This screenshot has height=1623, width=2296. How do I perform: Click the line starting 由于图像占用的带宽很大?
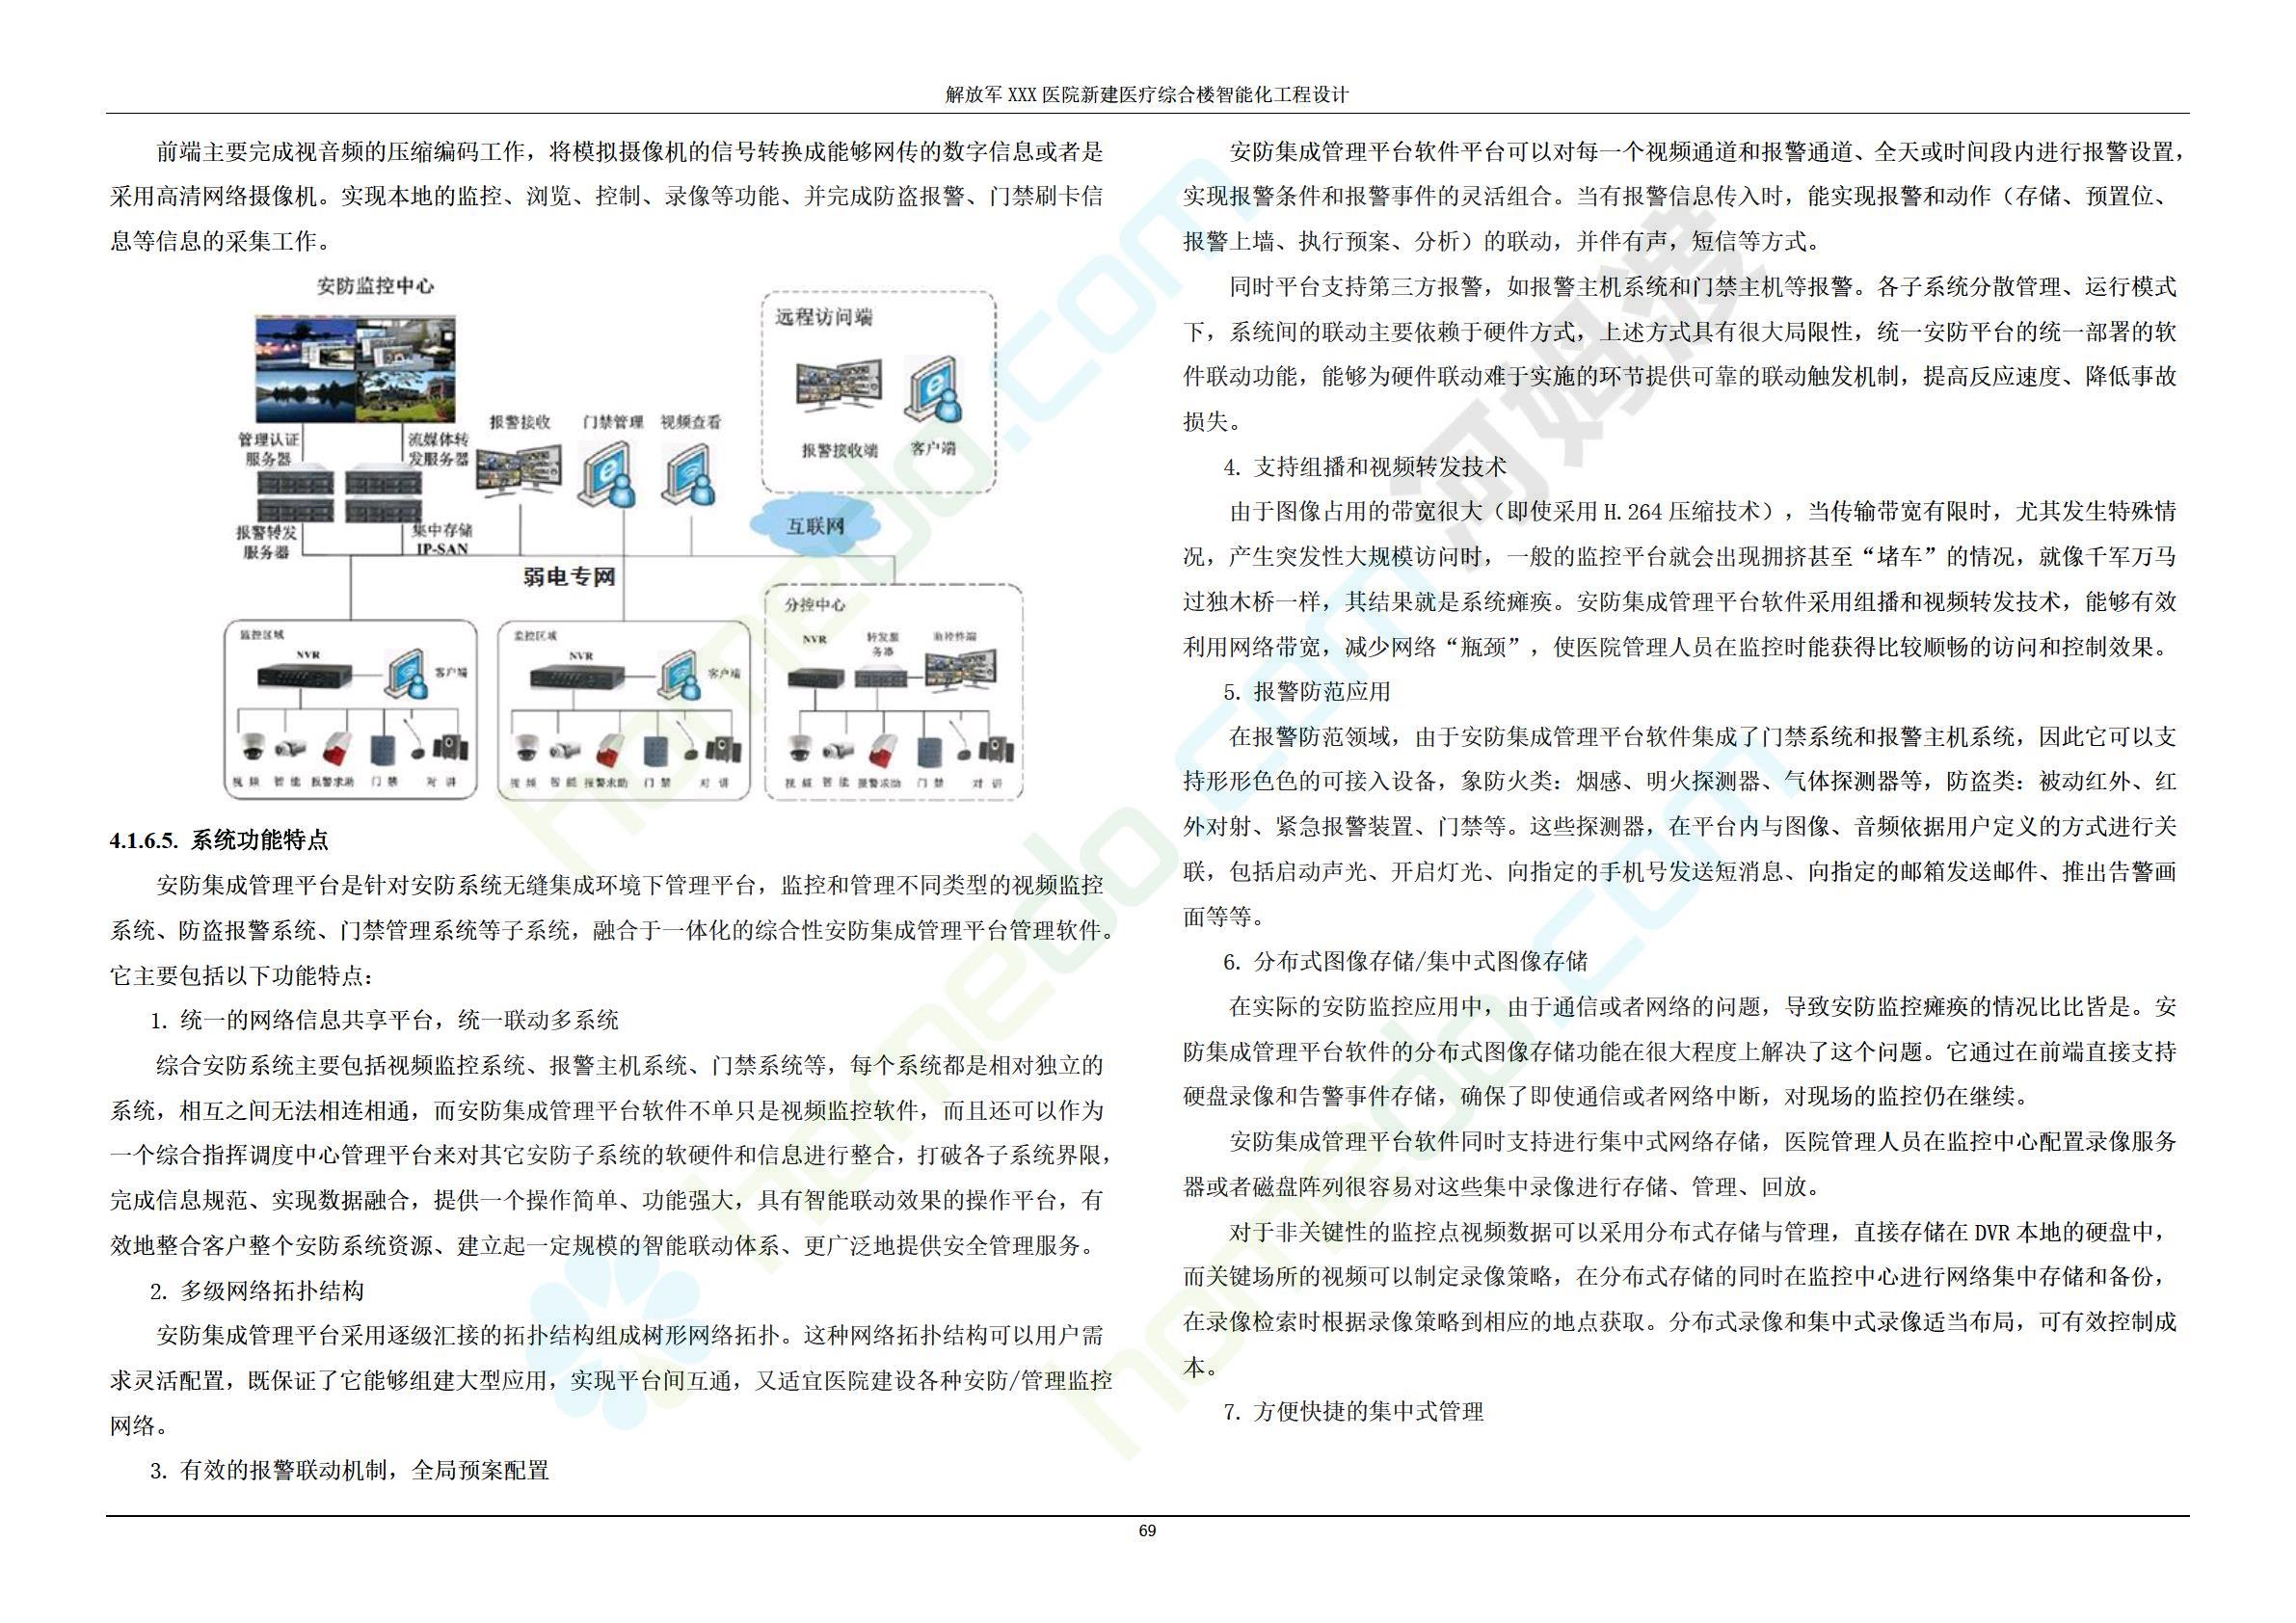[1703, 512]
